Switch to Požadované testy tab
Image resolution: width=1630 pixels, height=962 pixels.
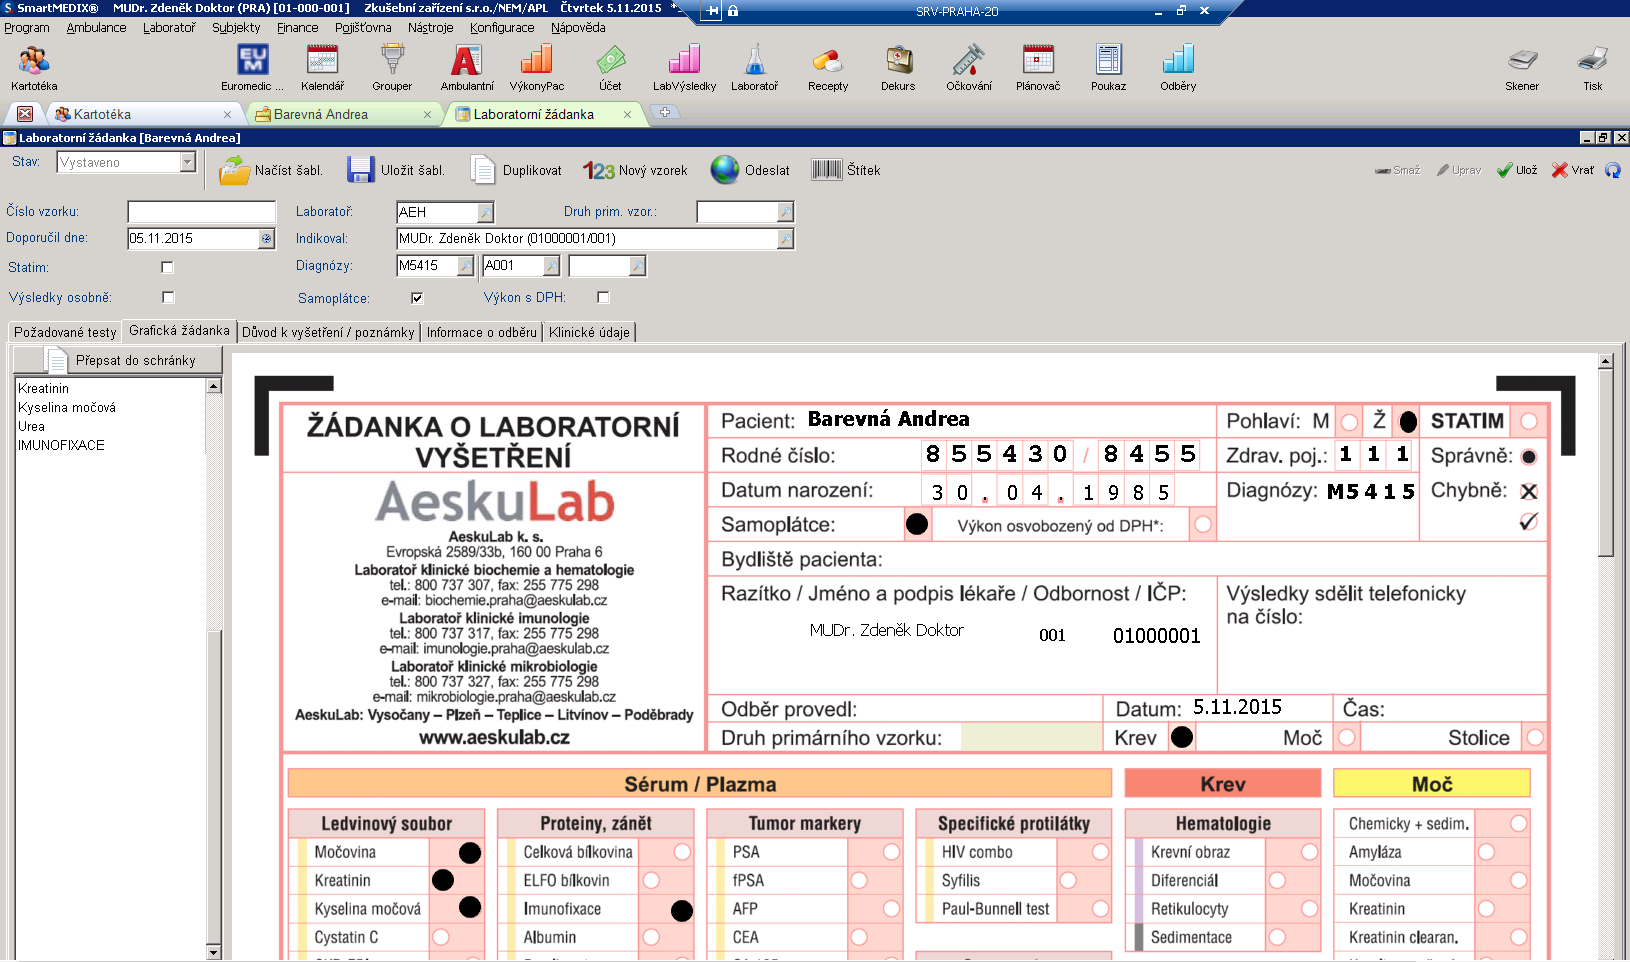pyautogui.click(x=65, y=332)
